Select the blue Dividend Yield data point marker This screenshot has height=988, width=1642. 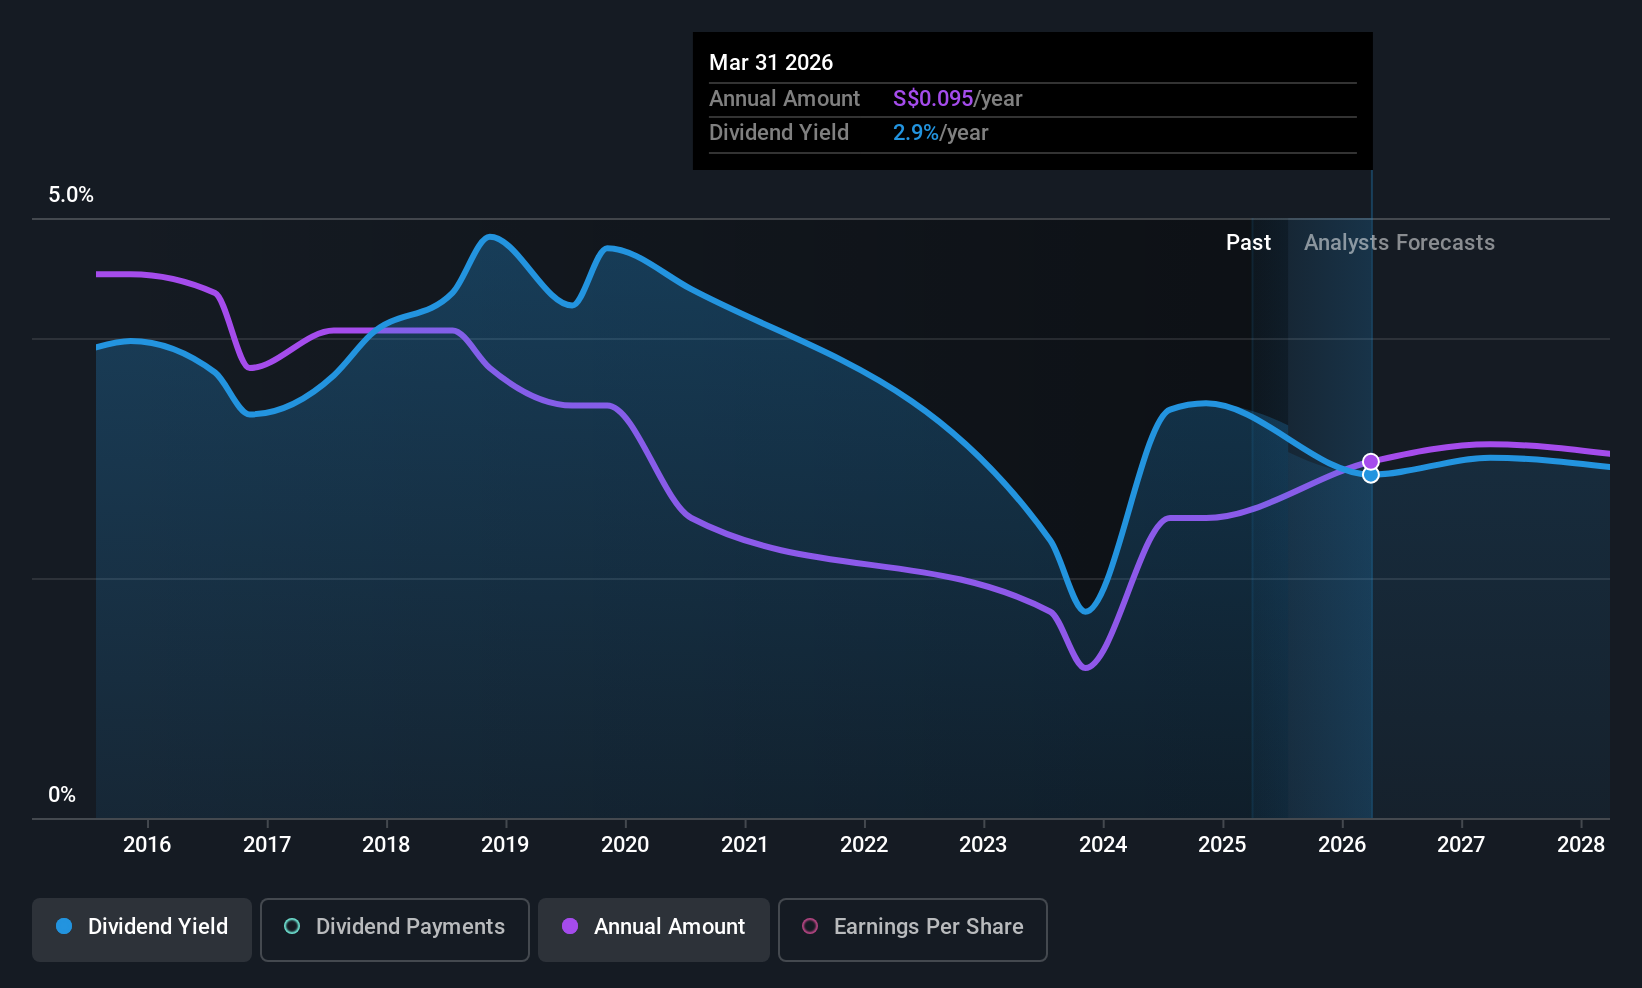click(1371, 475)
